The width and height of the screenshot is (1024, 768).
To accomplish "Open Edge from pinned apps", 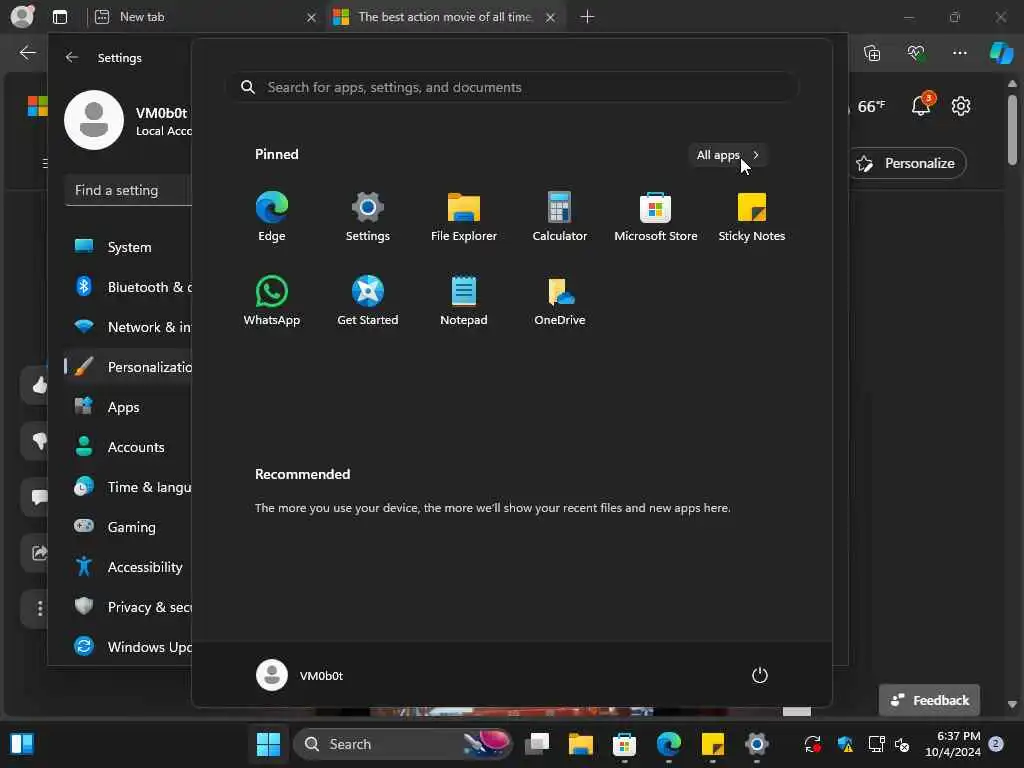I will 272,217.
